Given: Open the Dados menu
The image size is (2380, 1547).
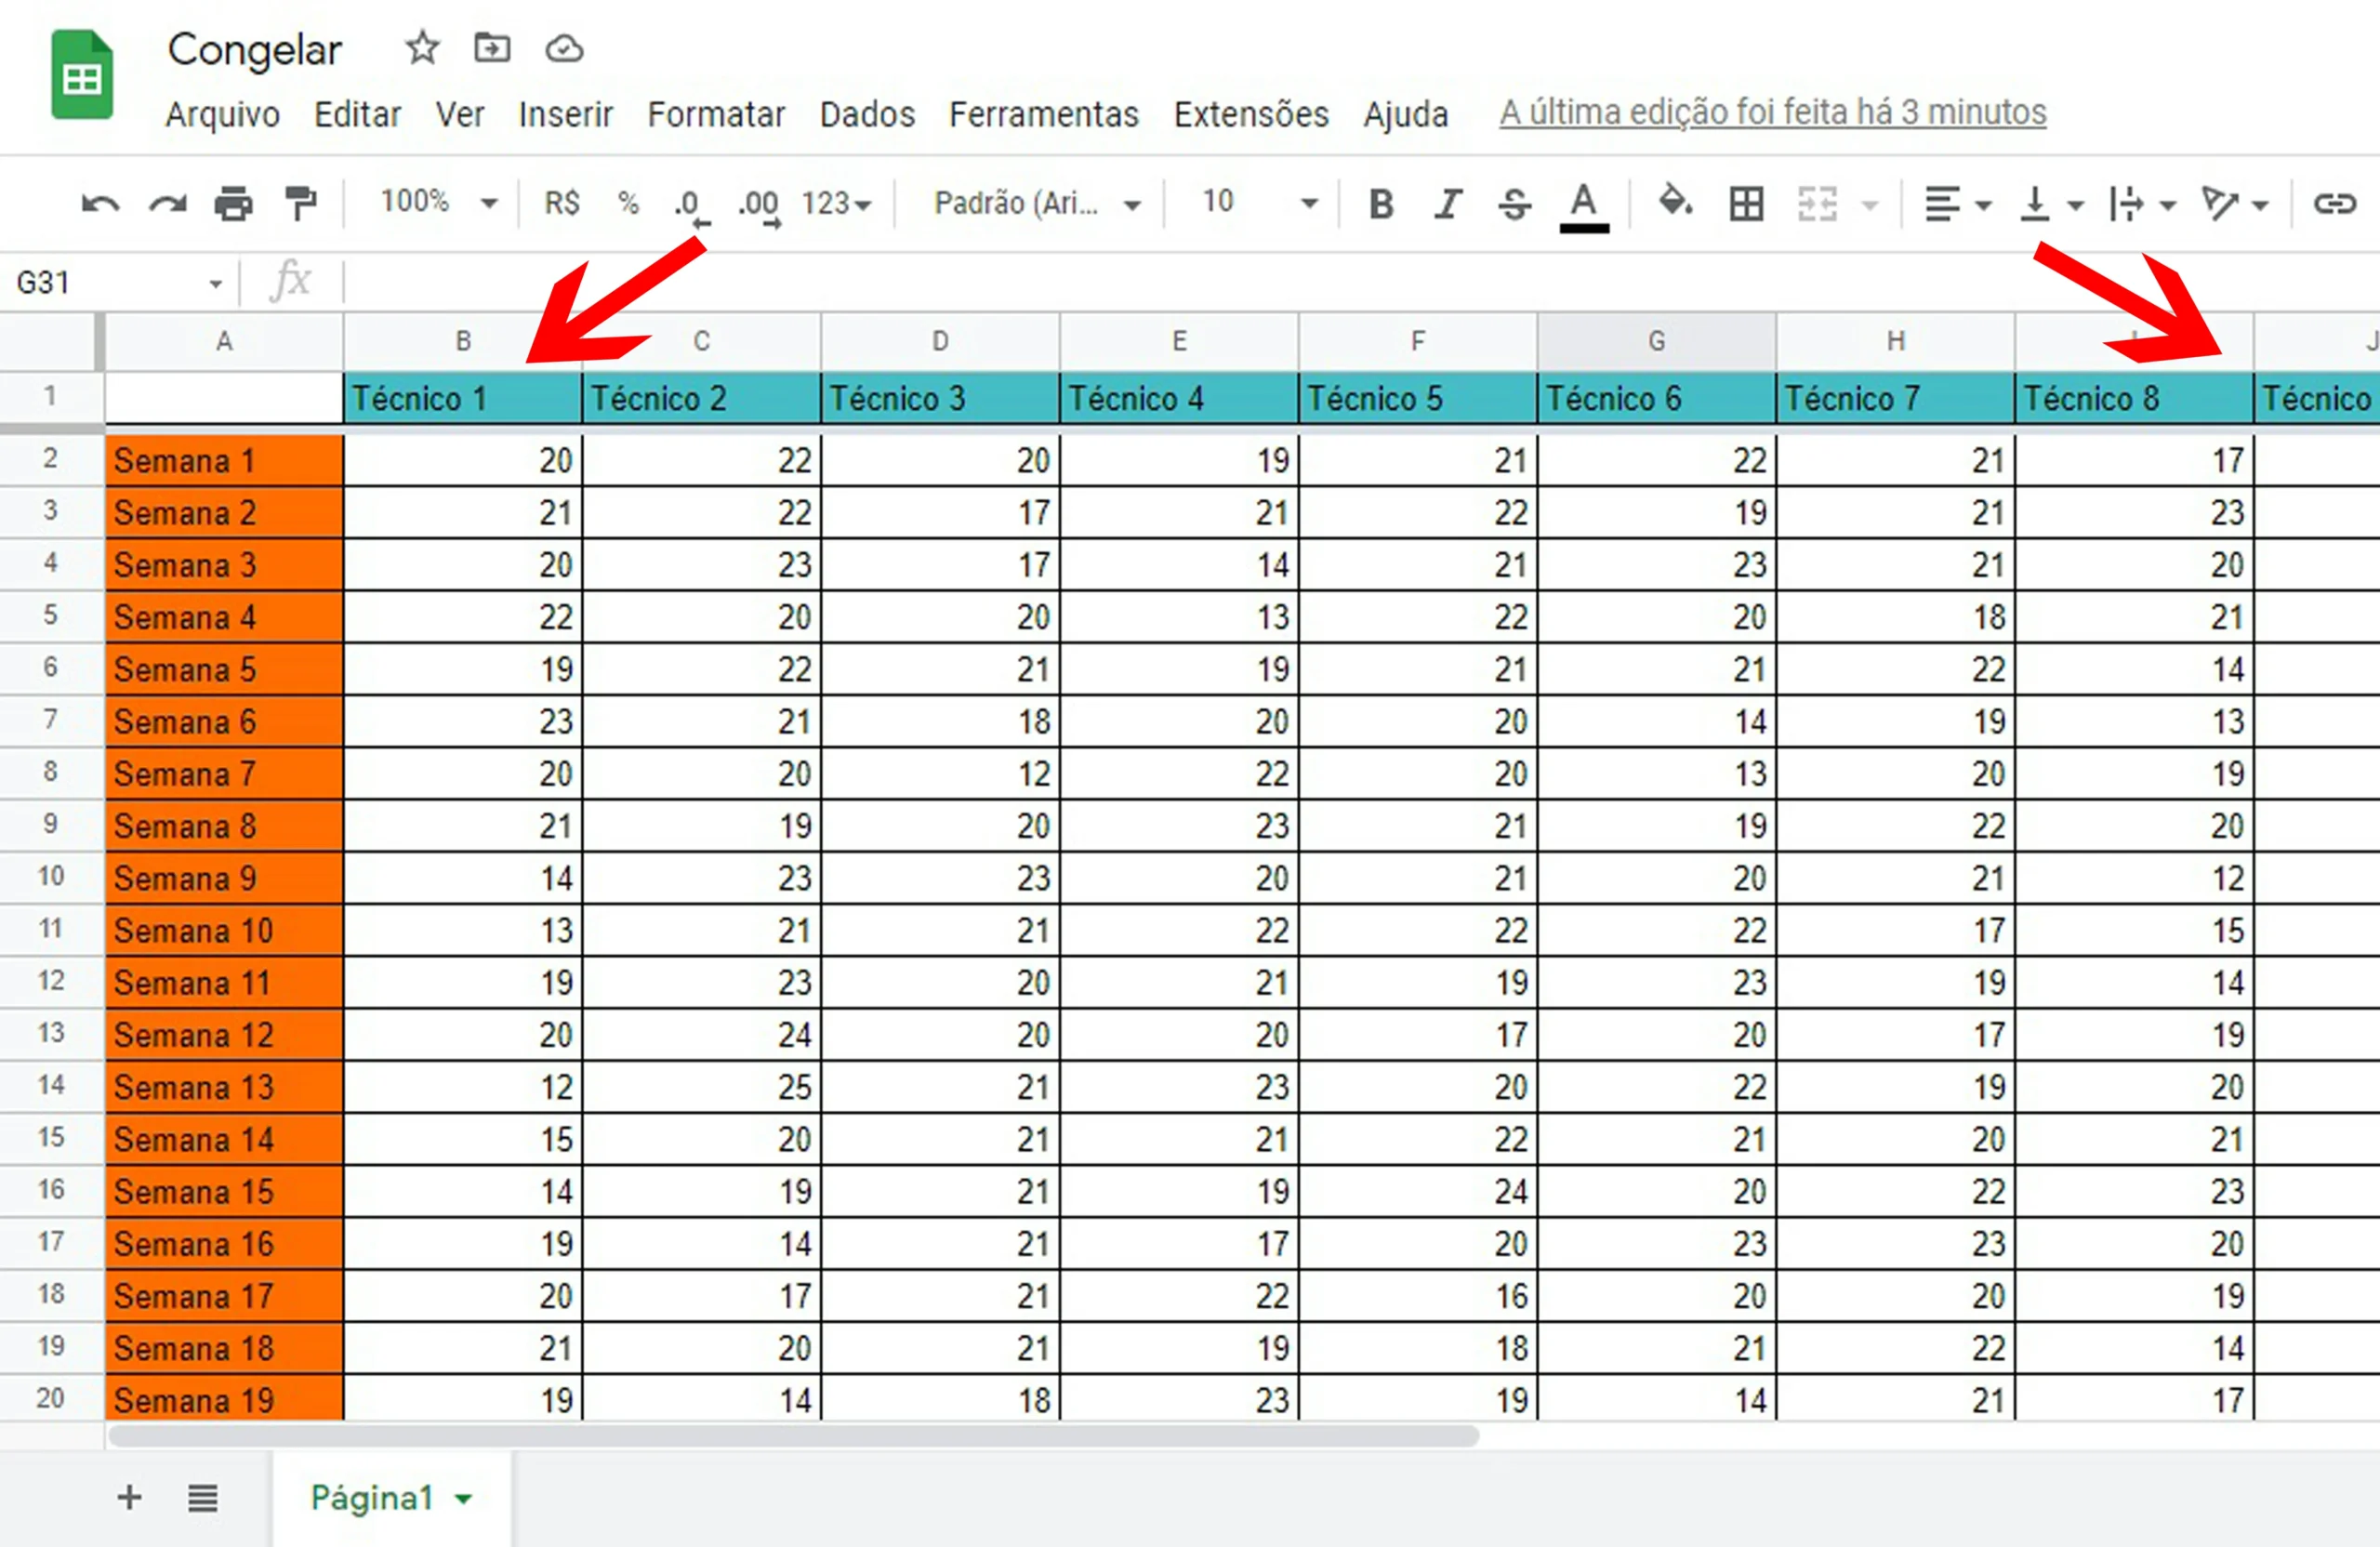Looking at the screenshot, I should coord(867,114).
